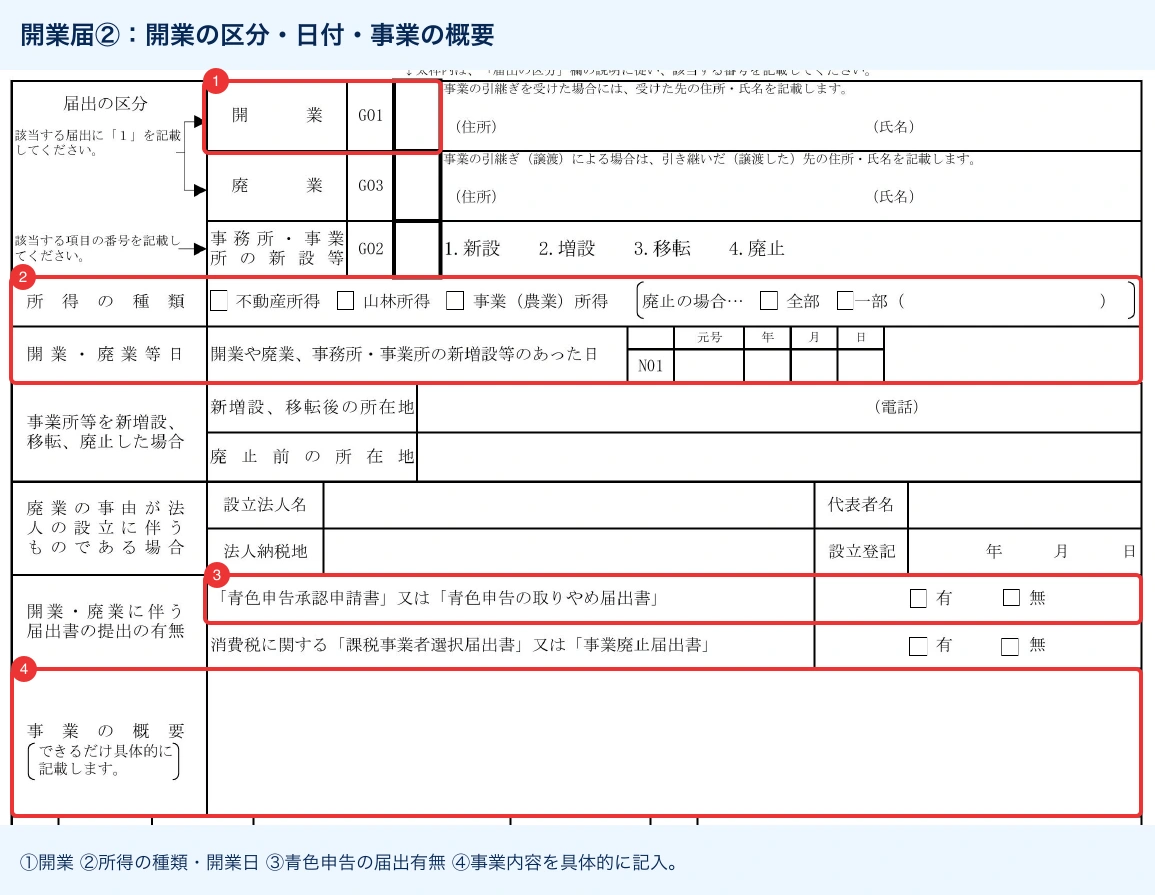Click the entry box next to G01 開業

click(x=418, y=116)
